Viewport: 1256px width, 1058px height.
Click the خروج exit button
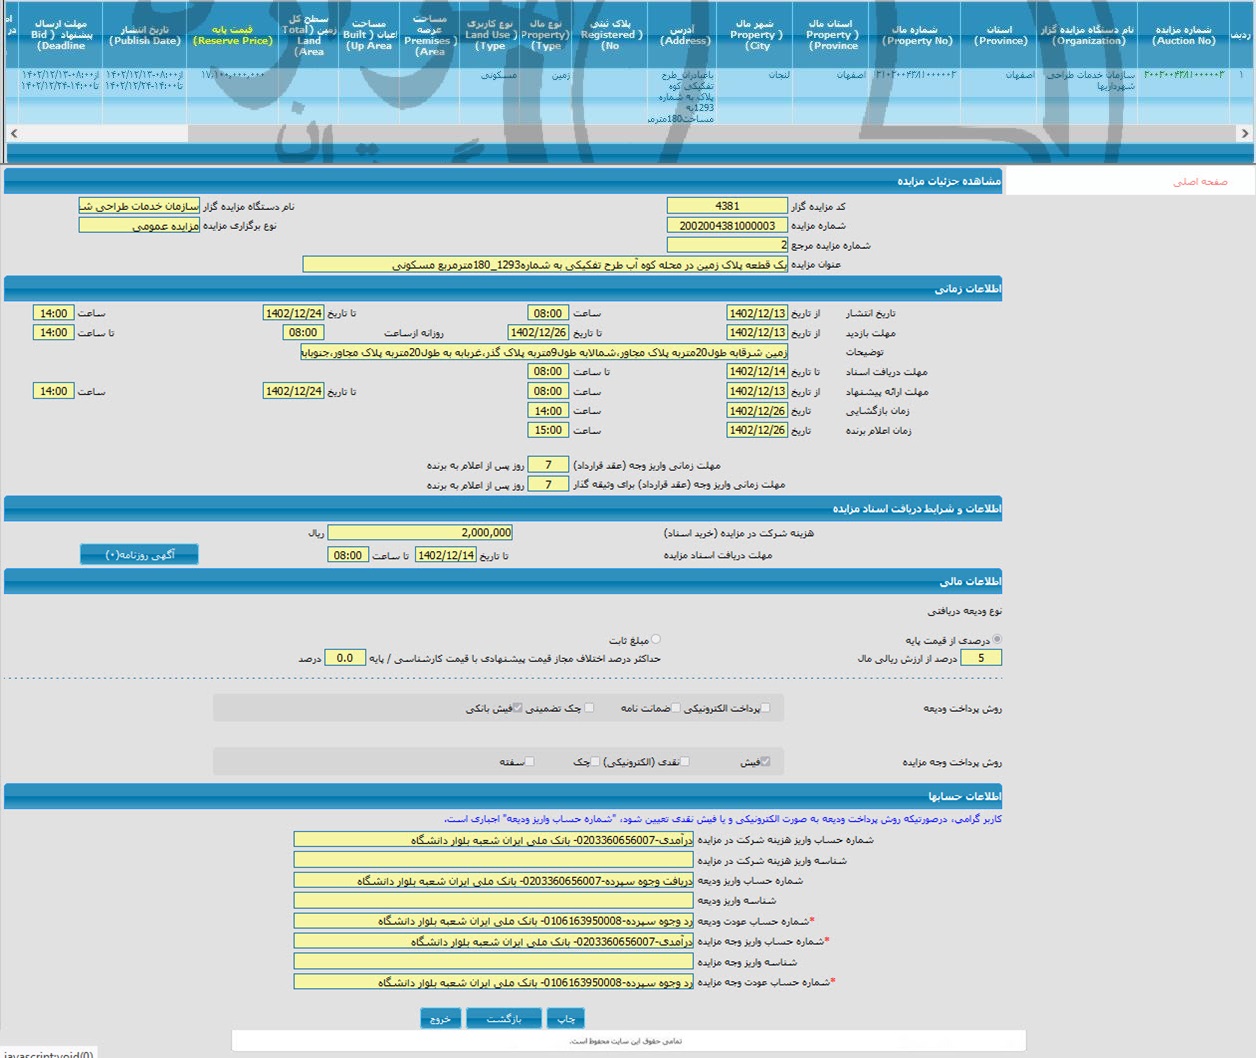(440, 1018)
